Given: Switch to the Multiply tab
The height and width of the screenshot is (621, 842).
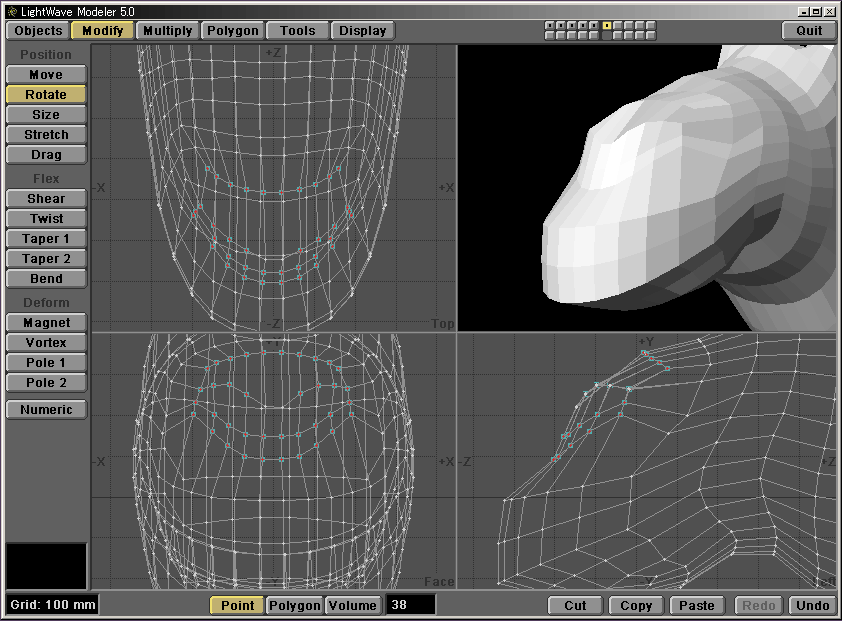Looking at the screenshot, I should (x=167, y=30).
